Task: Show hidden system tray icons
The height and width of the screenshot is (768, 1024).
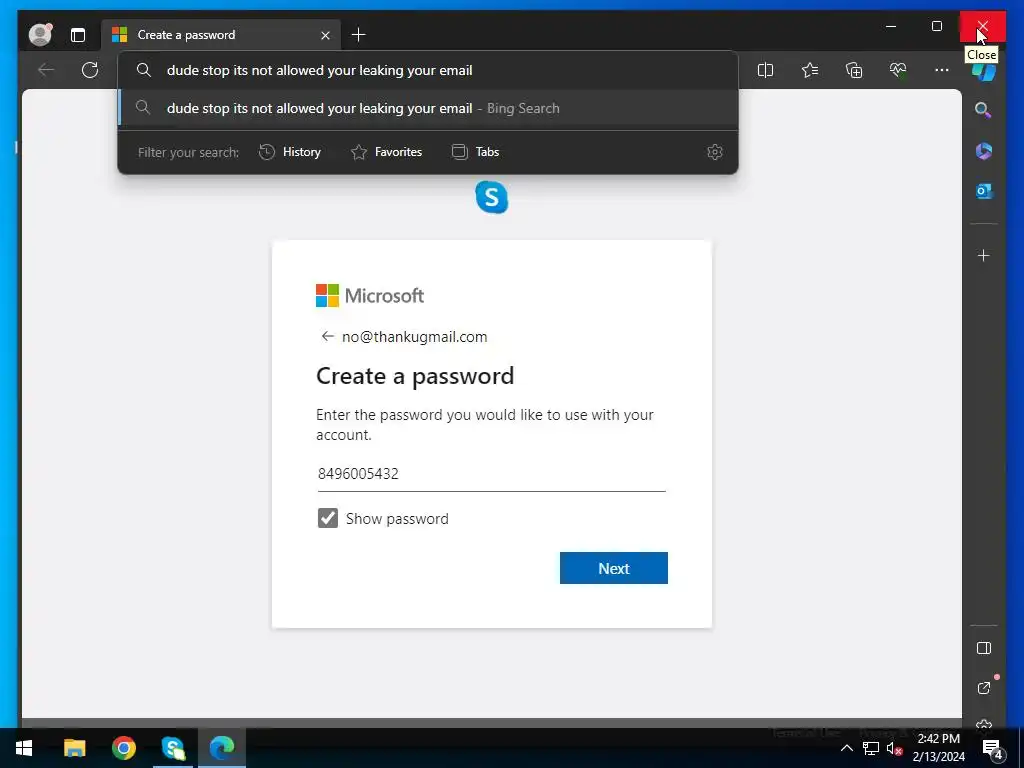Action: [846, 748]
